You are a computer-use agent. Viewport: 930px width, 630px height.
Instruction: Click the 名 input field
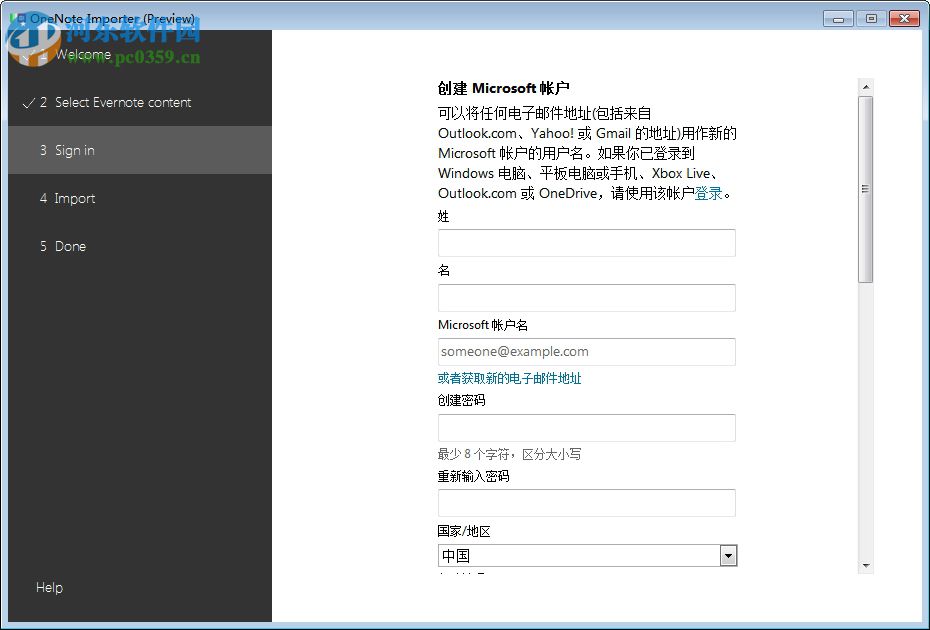[x=586, y=297]
